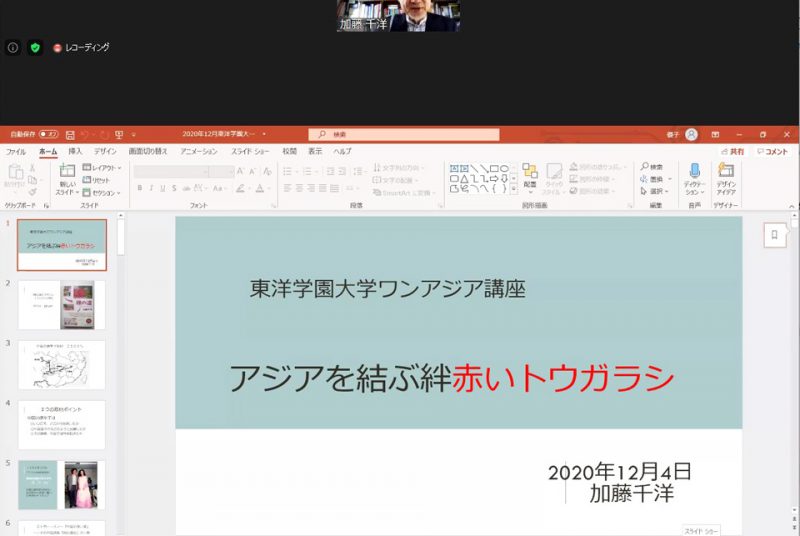Collapse the ribbon with the chevron arrow
Image resolution: width=800 pixels, height=536 pixels.
(791, 206)
